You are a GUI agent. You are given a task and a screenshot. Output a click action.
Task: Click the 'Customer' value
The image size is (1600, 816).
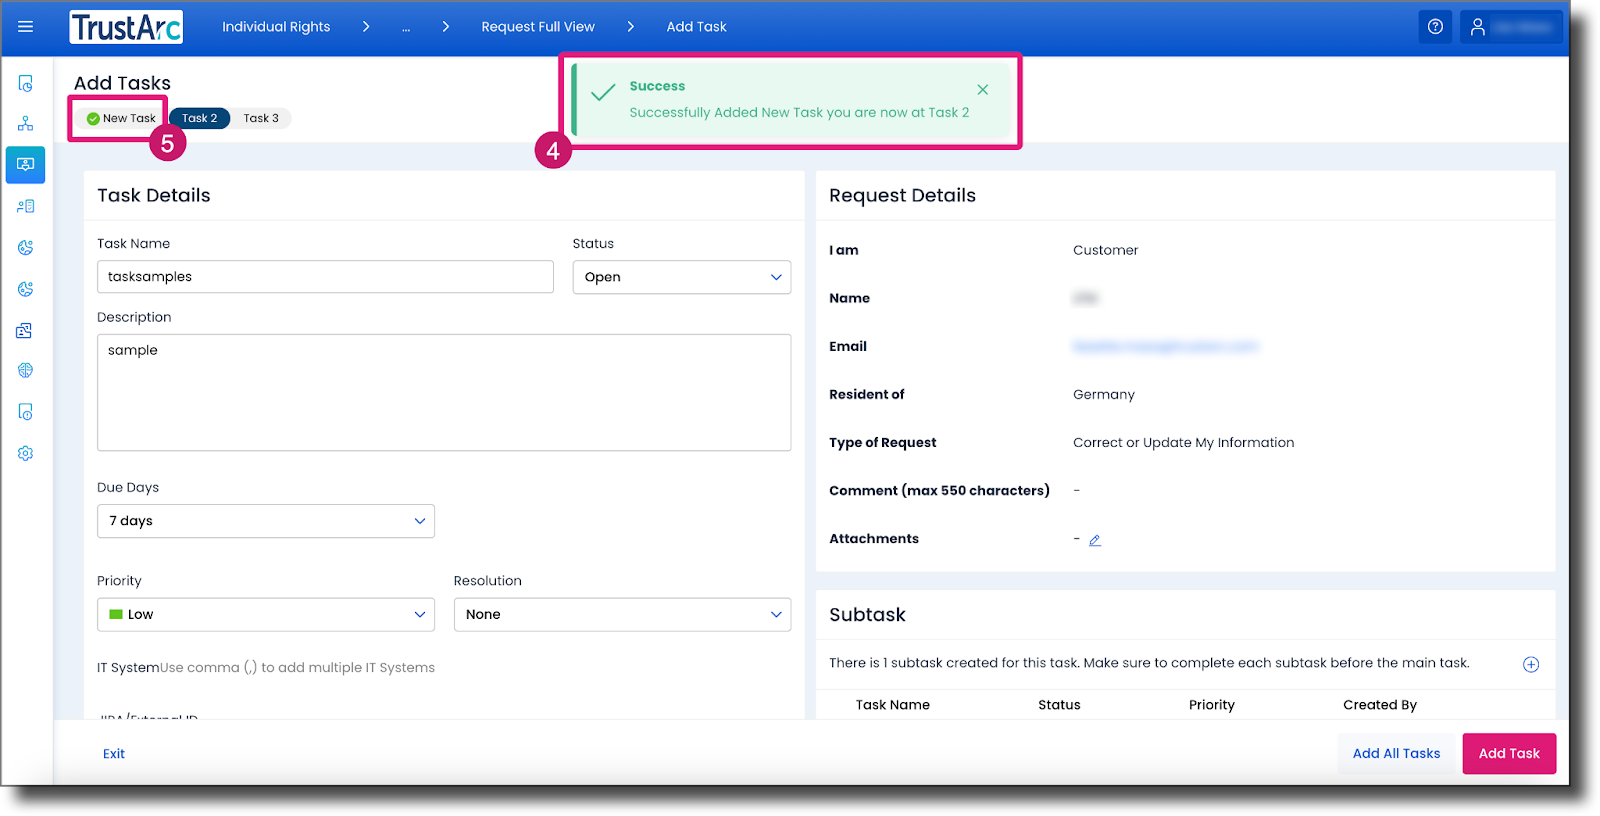pos(1105,250)
